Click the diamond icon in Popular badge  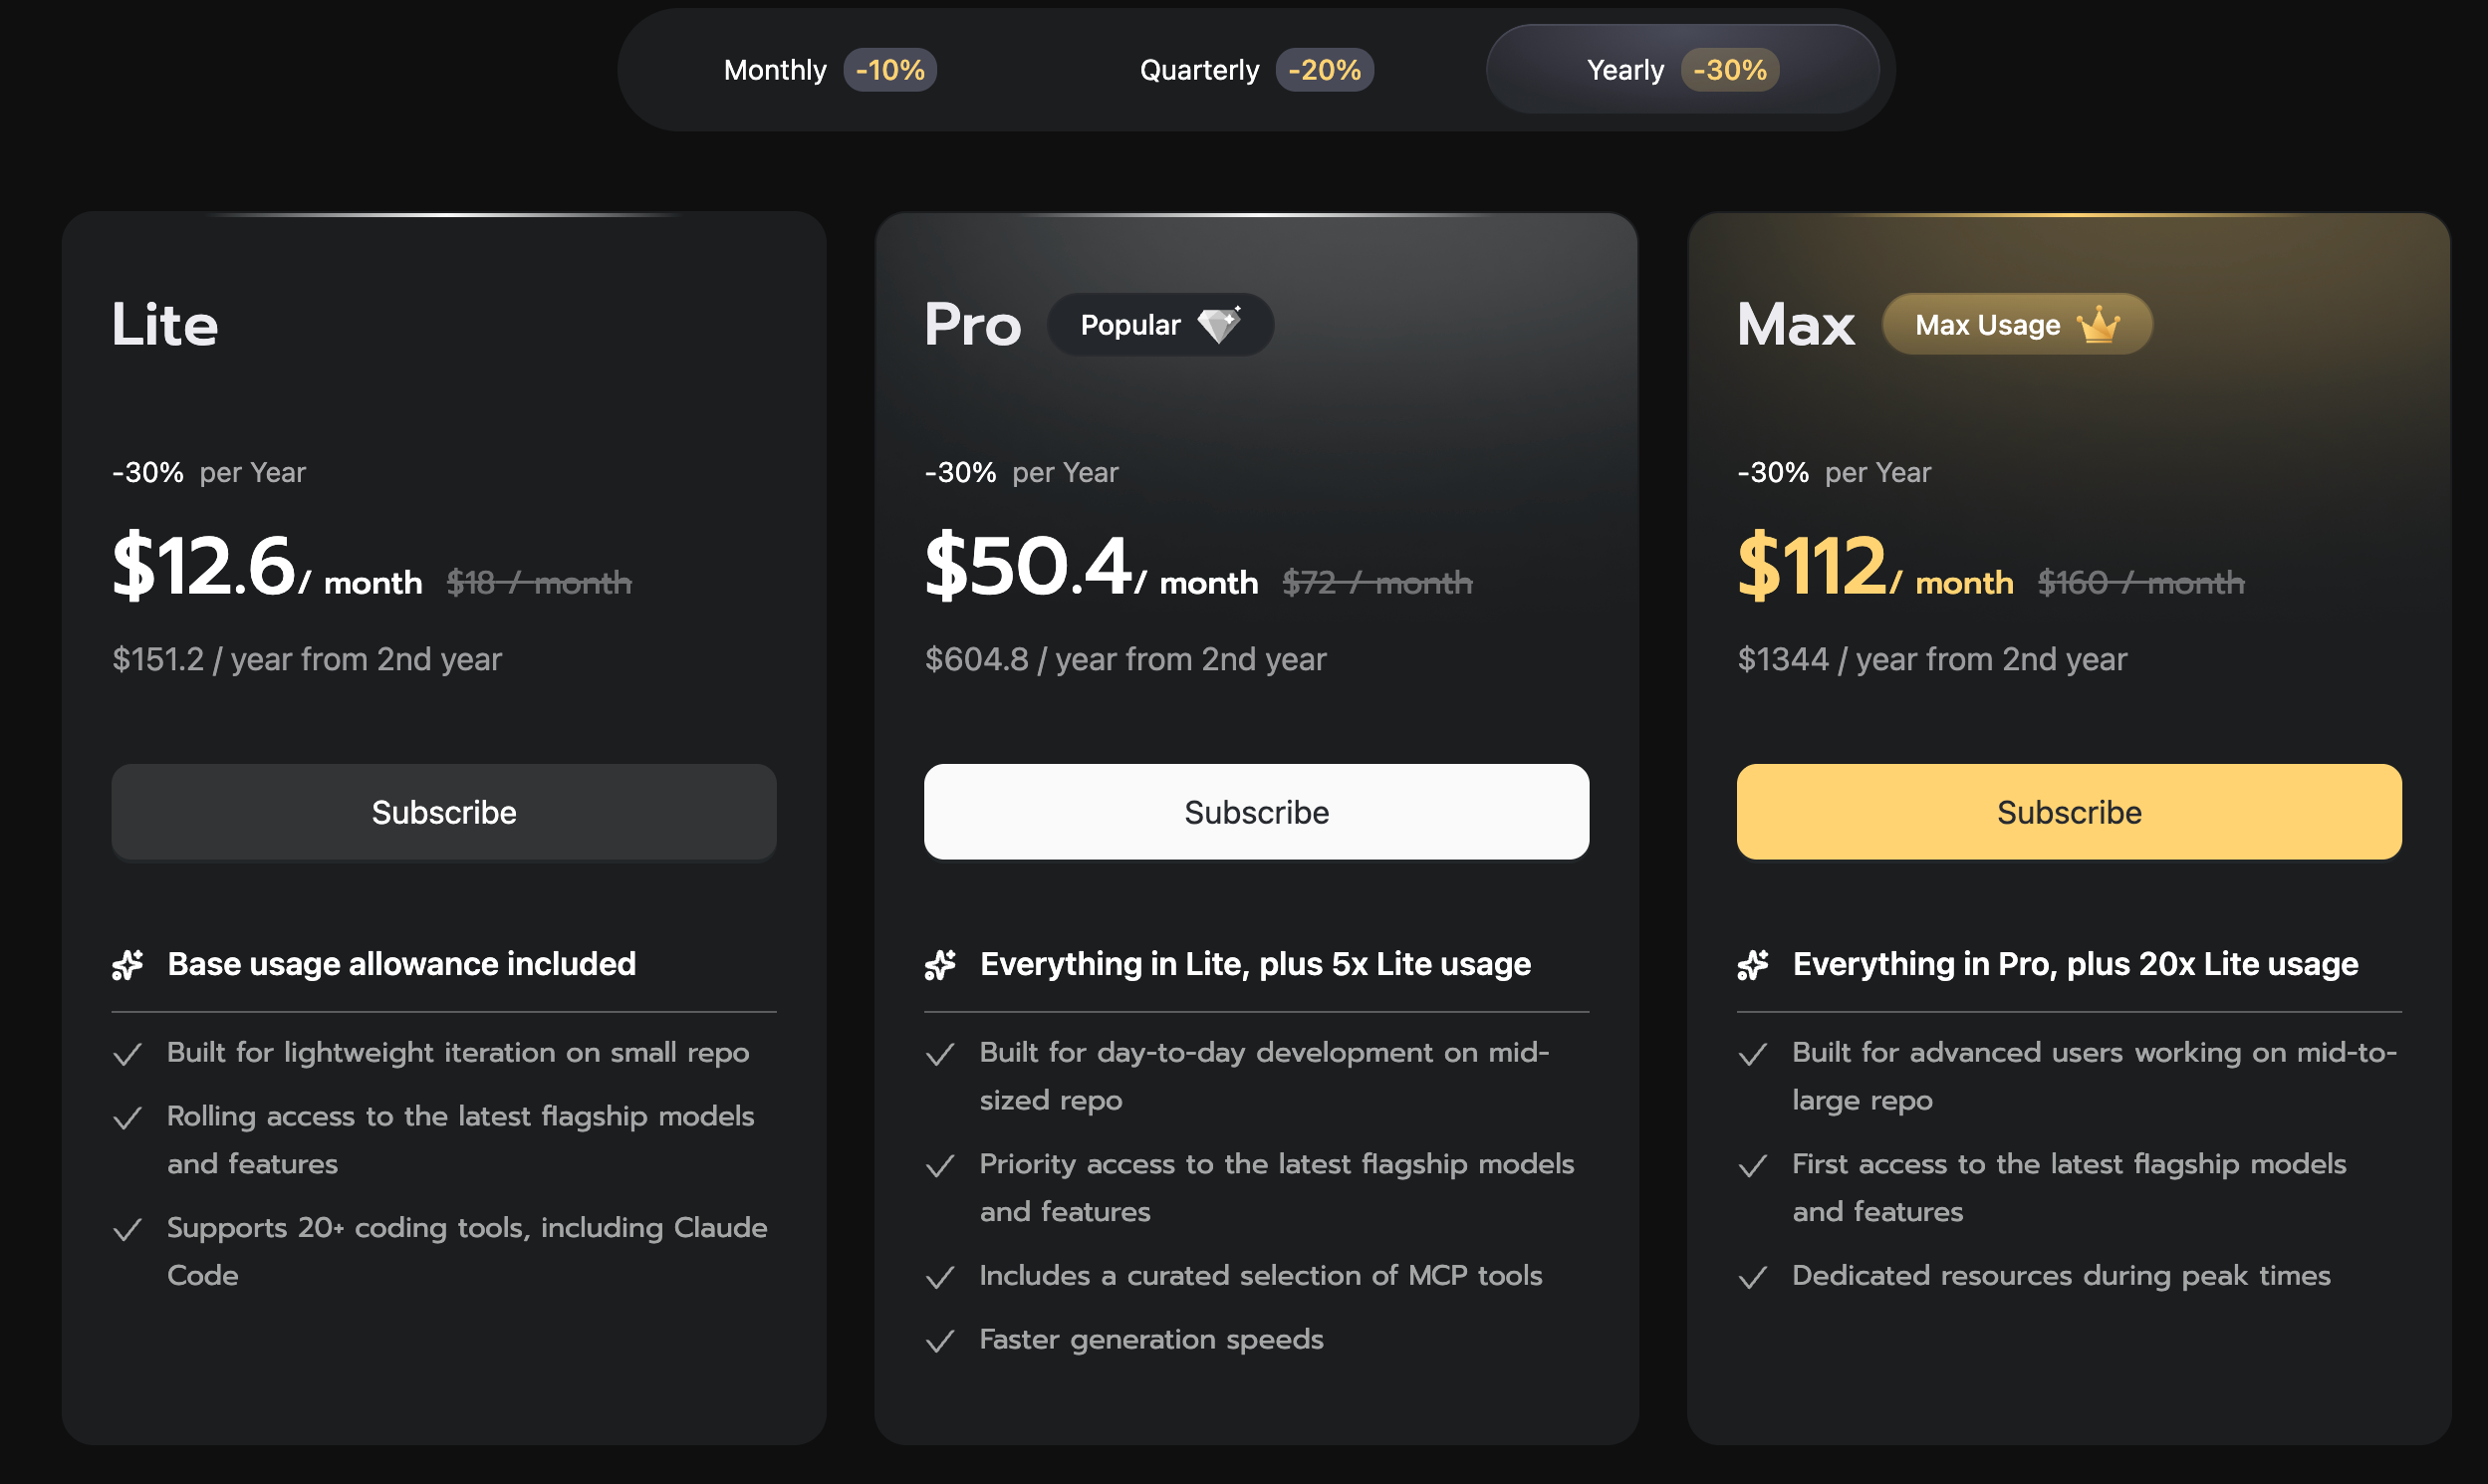click(x=1219, y=324)
